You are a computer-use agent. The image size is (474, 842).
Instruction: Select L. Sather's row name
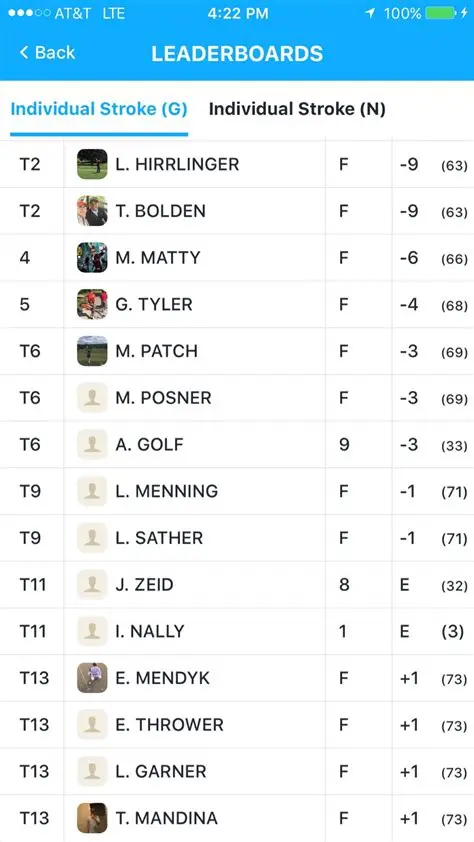tap(159, 538)
